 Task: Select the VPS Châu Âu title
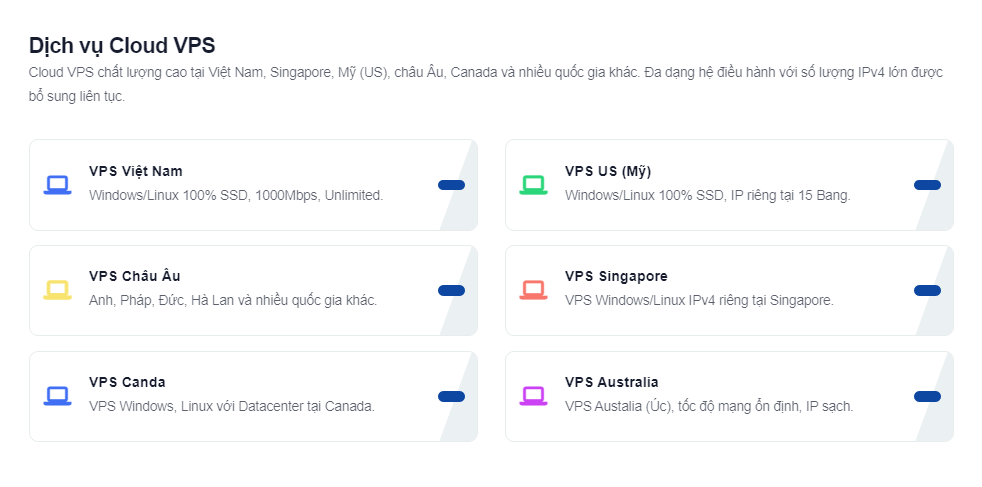click(135, 276)
